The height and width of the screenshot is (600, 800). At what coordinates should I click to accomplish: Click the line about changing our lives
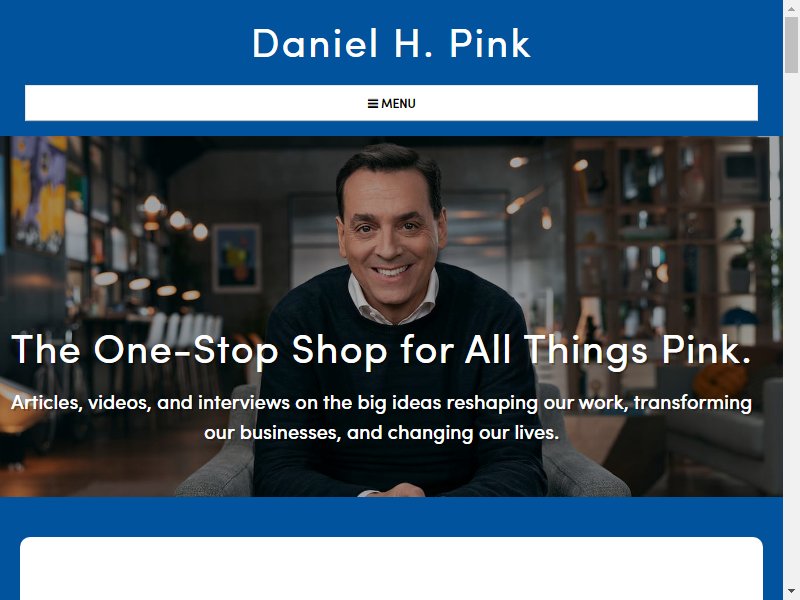[381, 433]
